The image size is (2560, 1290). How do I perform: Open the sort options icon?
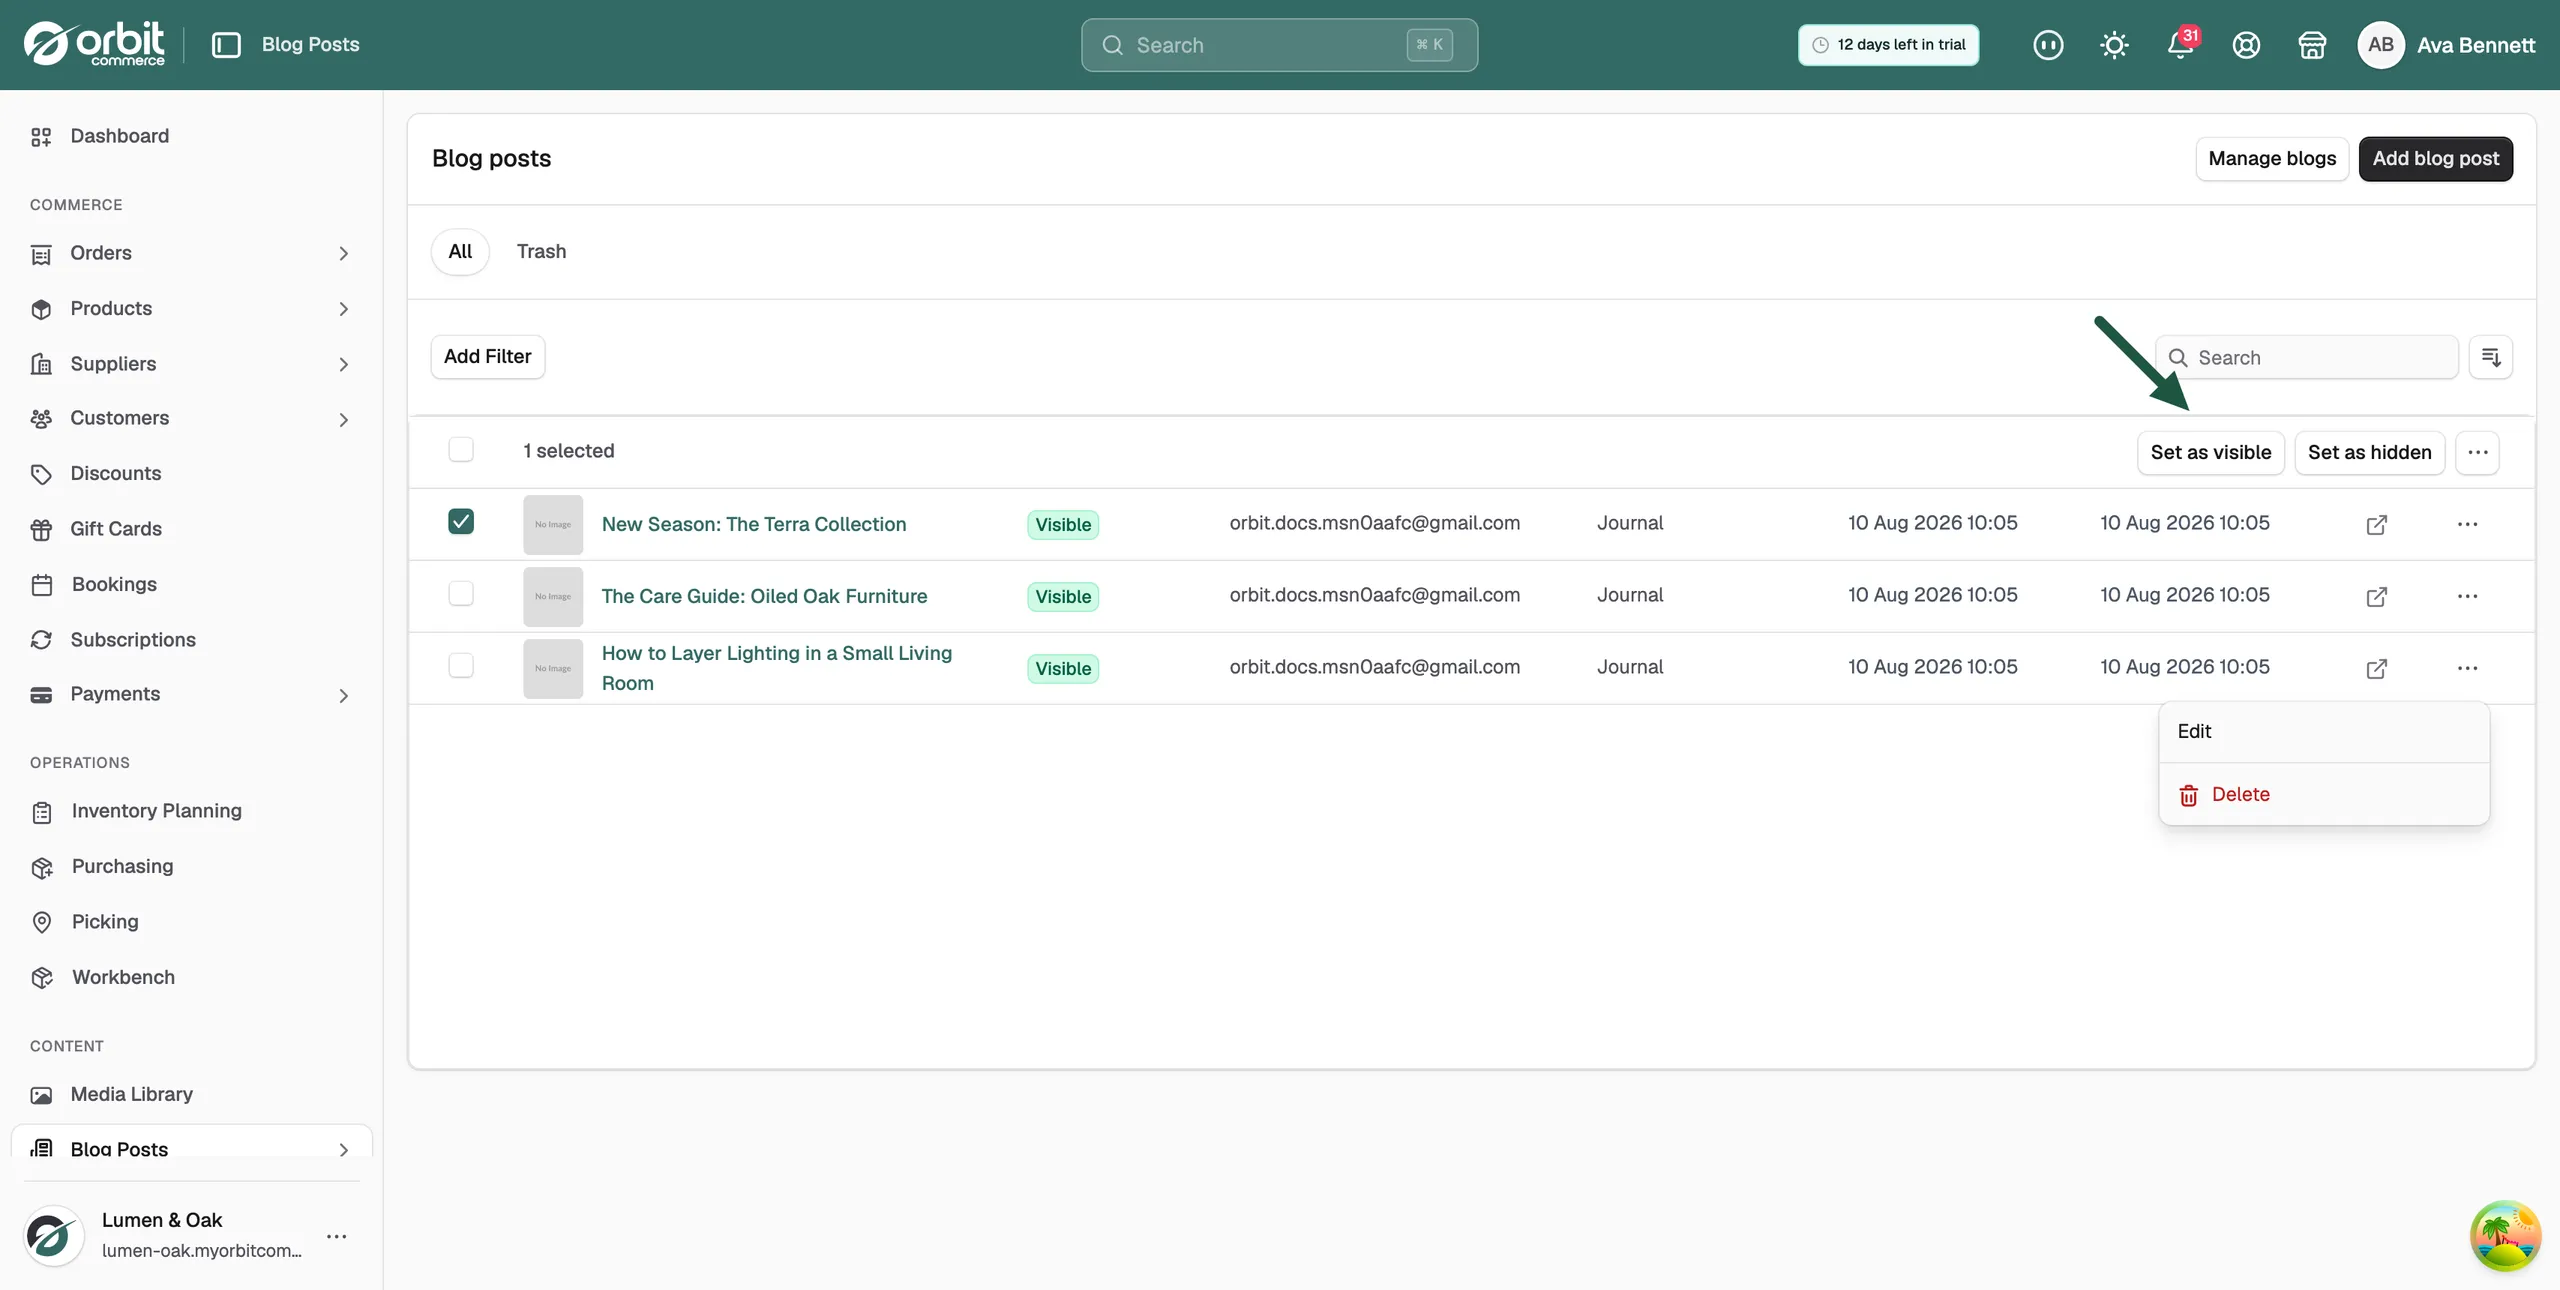click(x=2491, y=357)
